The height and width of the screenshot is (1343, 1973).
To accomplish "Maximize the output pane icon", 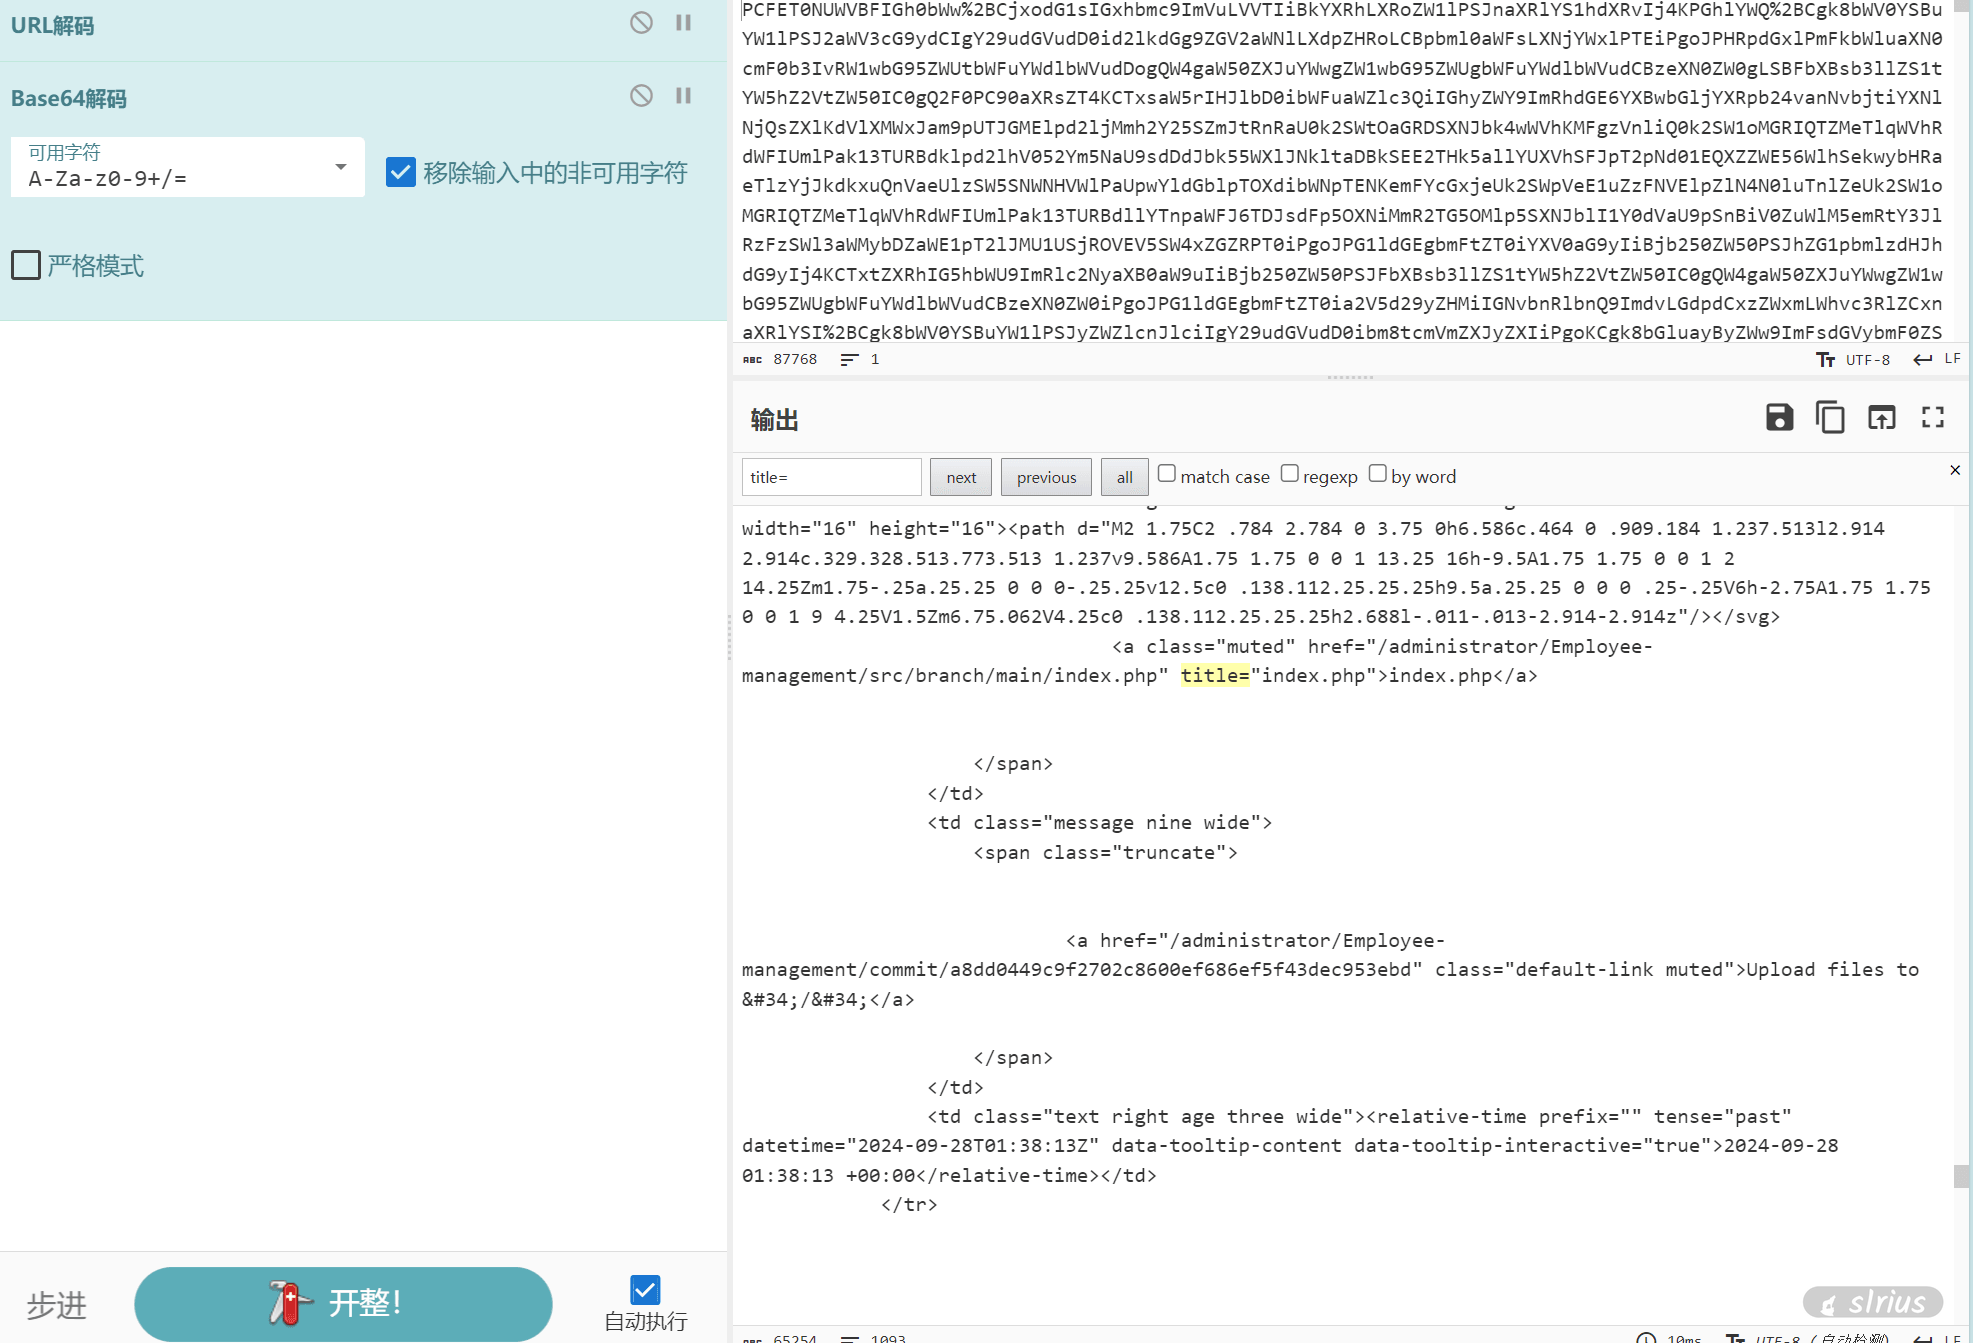I will click(1932, 417).
